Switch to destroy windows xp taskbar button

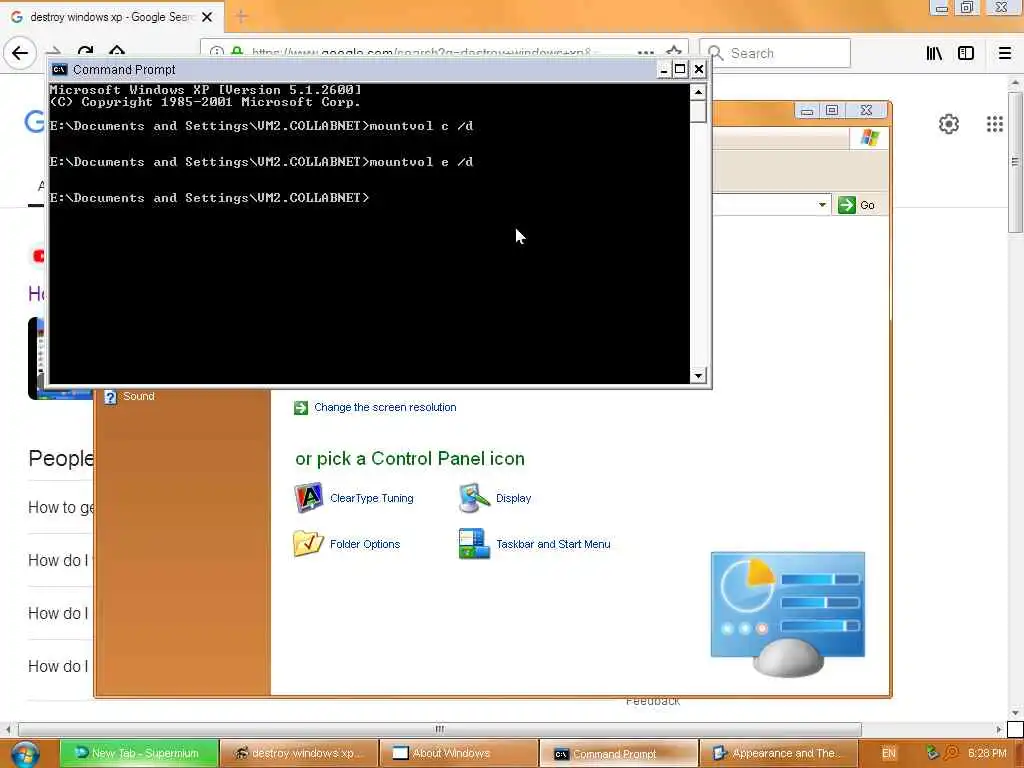point(299,753)
